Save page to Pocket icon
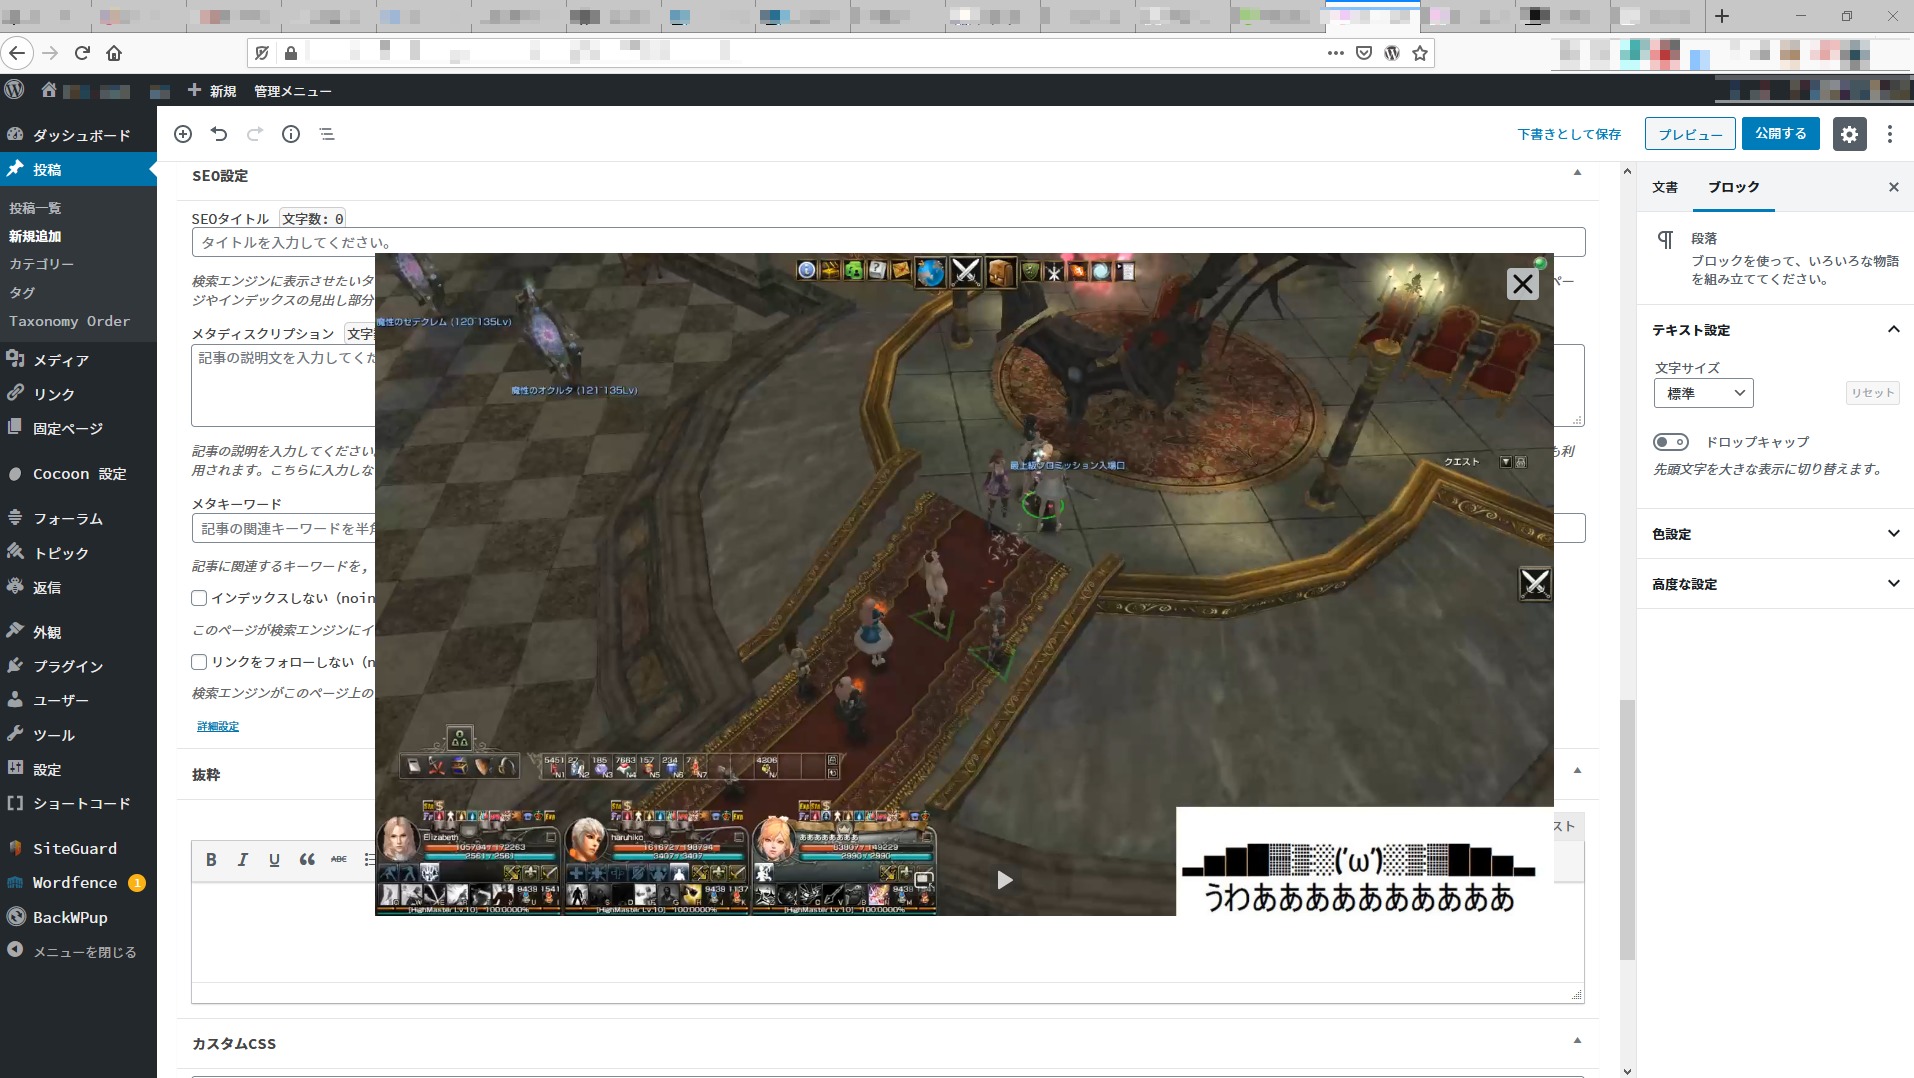This screenshot has height=1078, width=1914. pyautogui.click(x=1363, y=53)
